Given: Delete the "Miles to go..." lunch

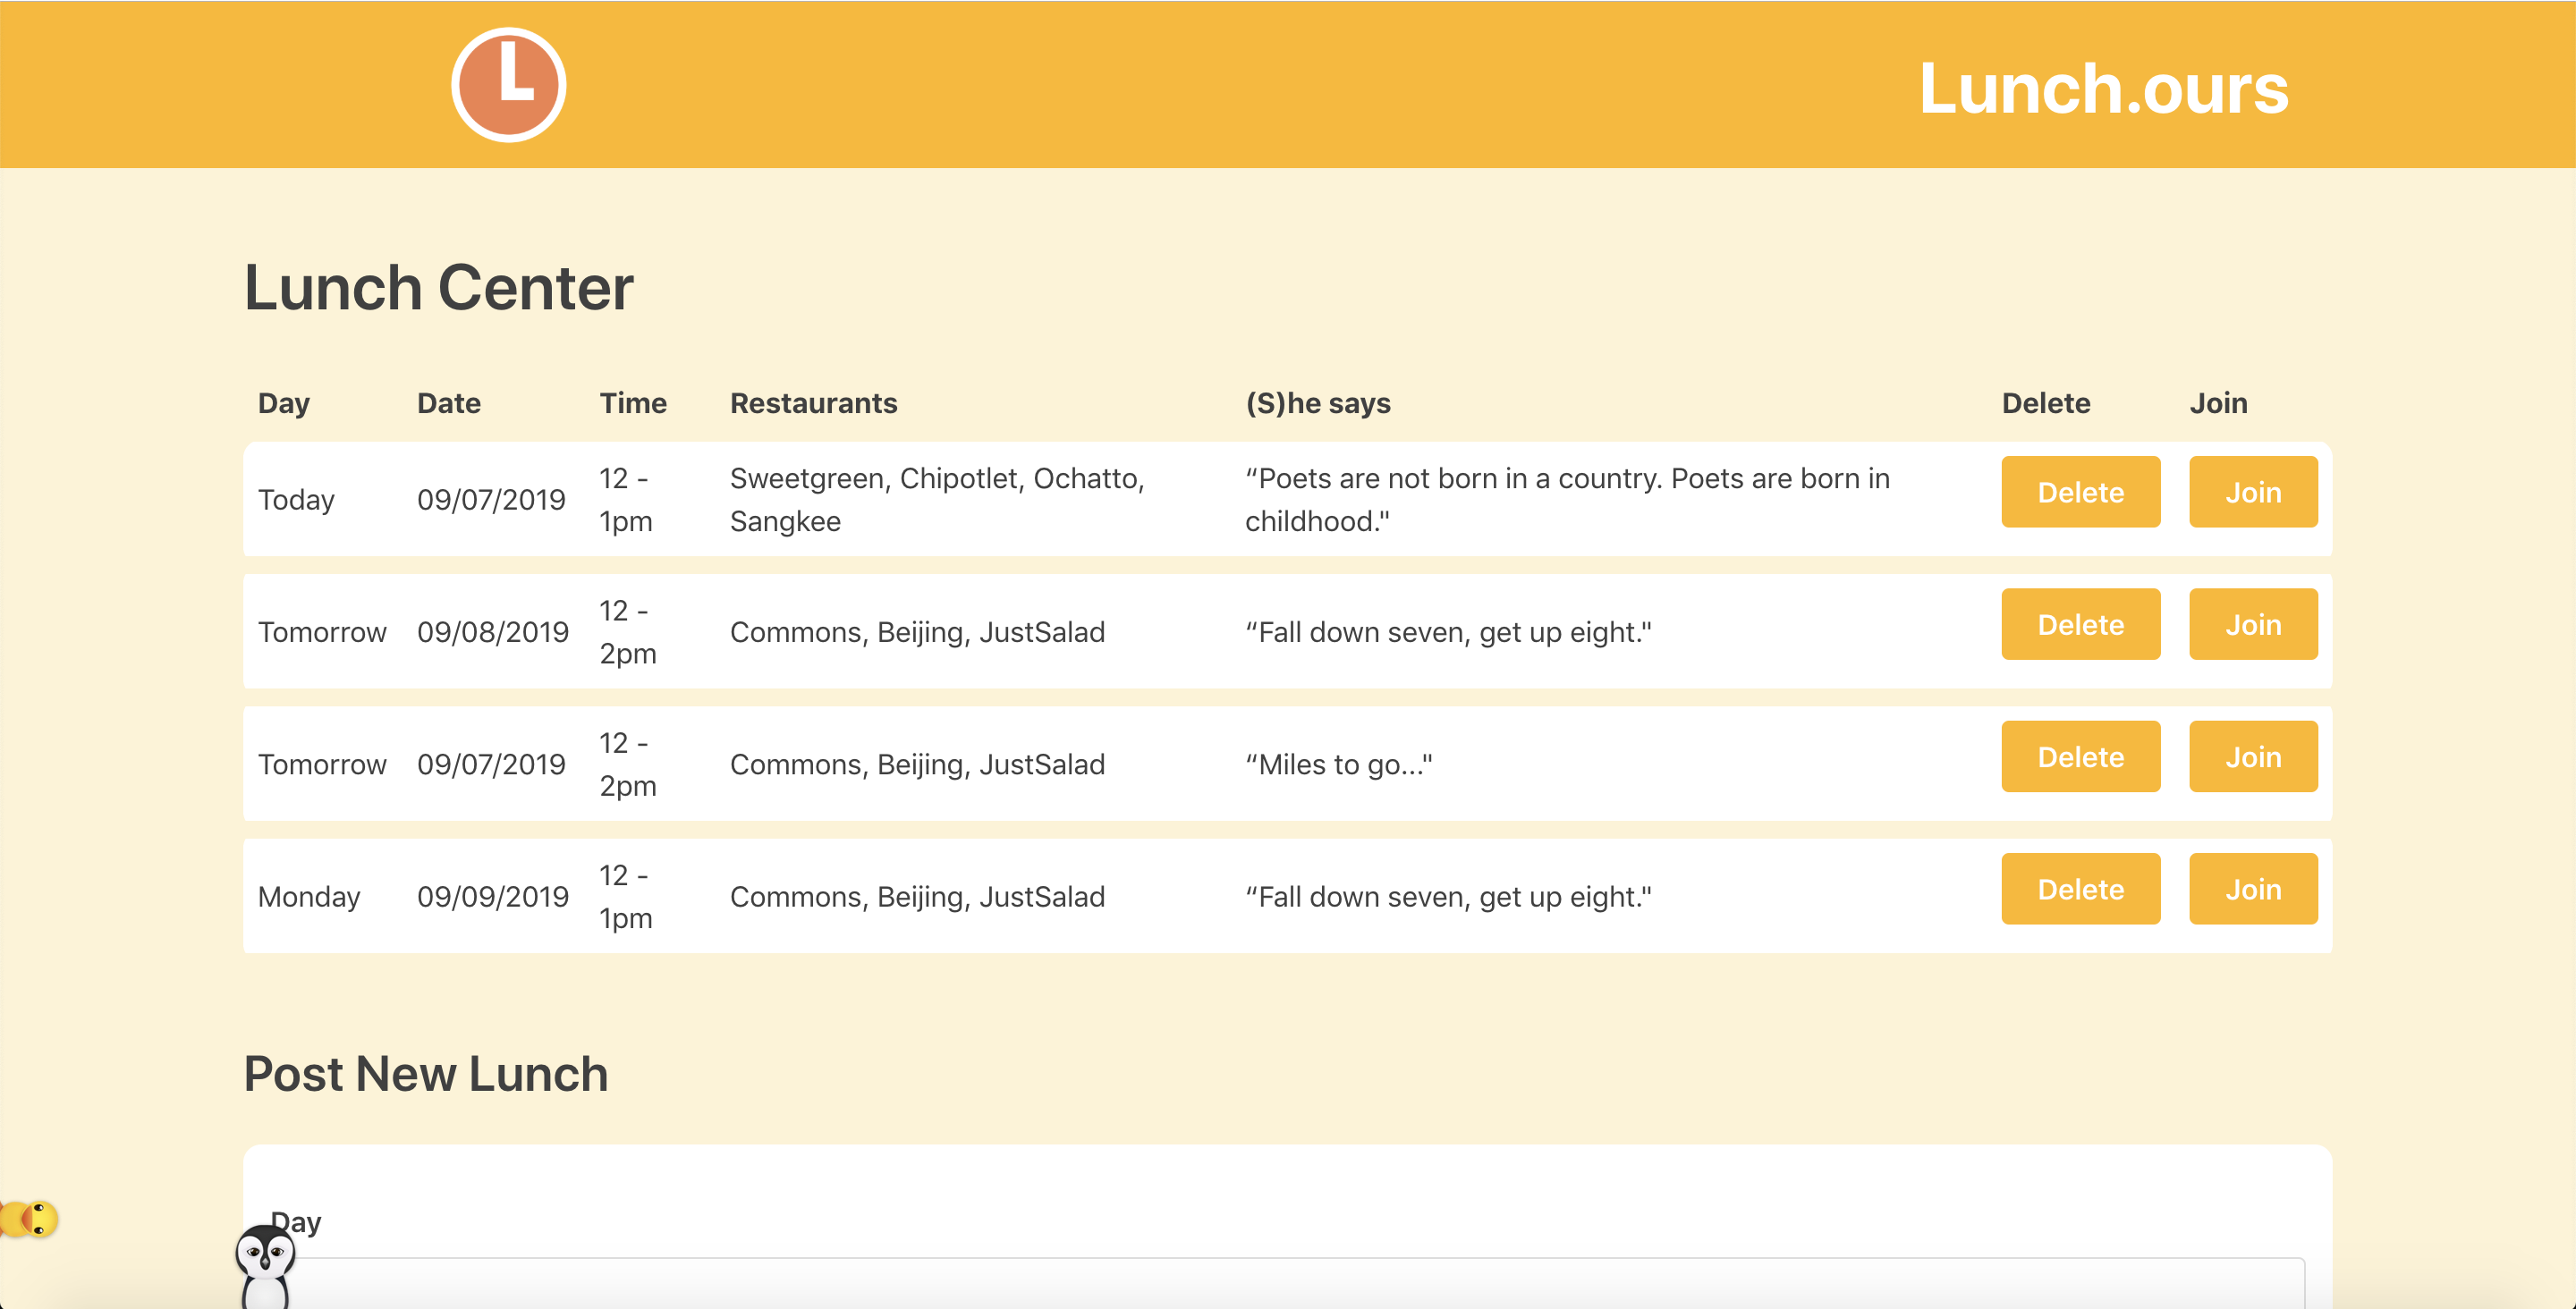Looking at the screenshot, I should coord(2080,757).
